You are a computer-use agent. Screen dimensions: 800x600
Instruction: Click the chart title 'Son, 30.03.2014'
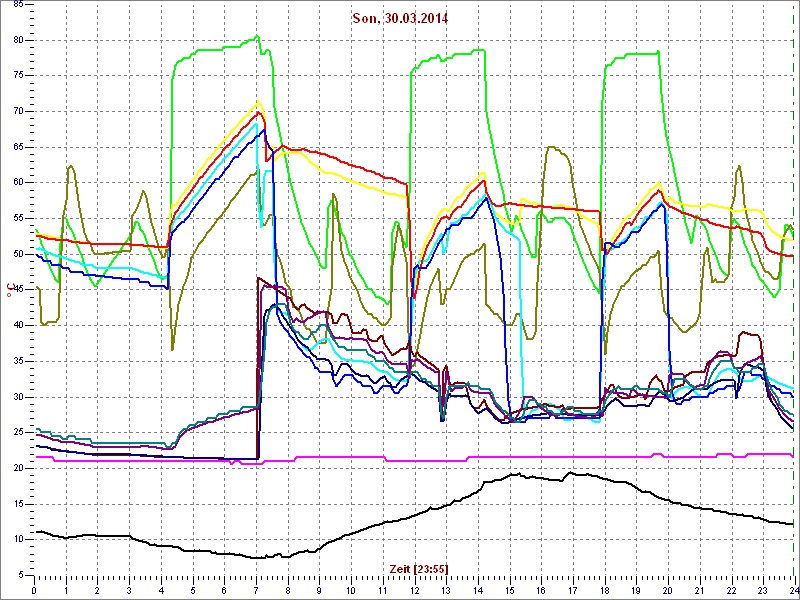401,18
